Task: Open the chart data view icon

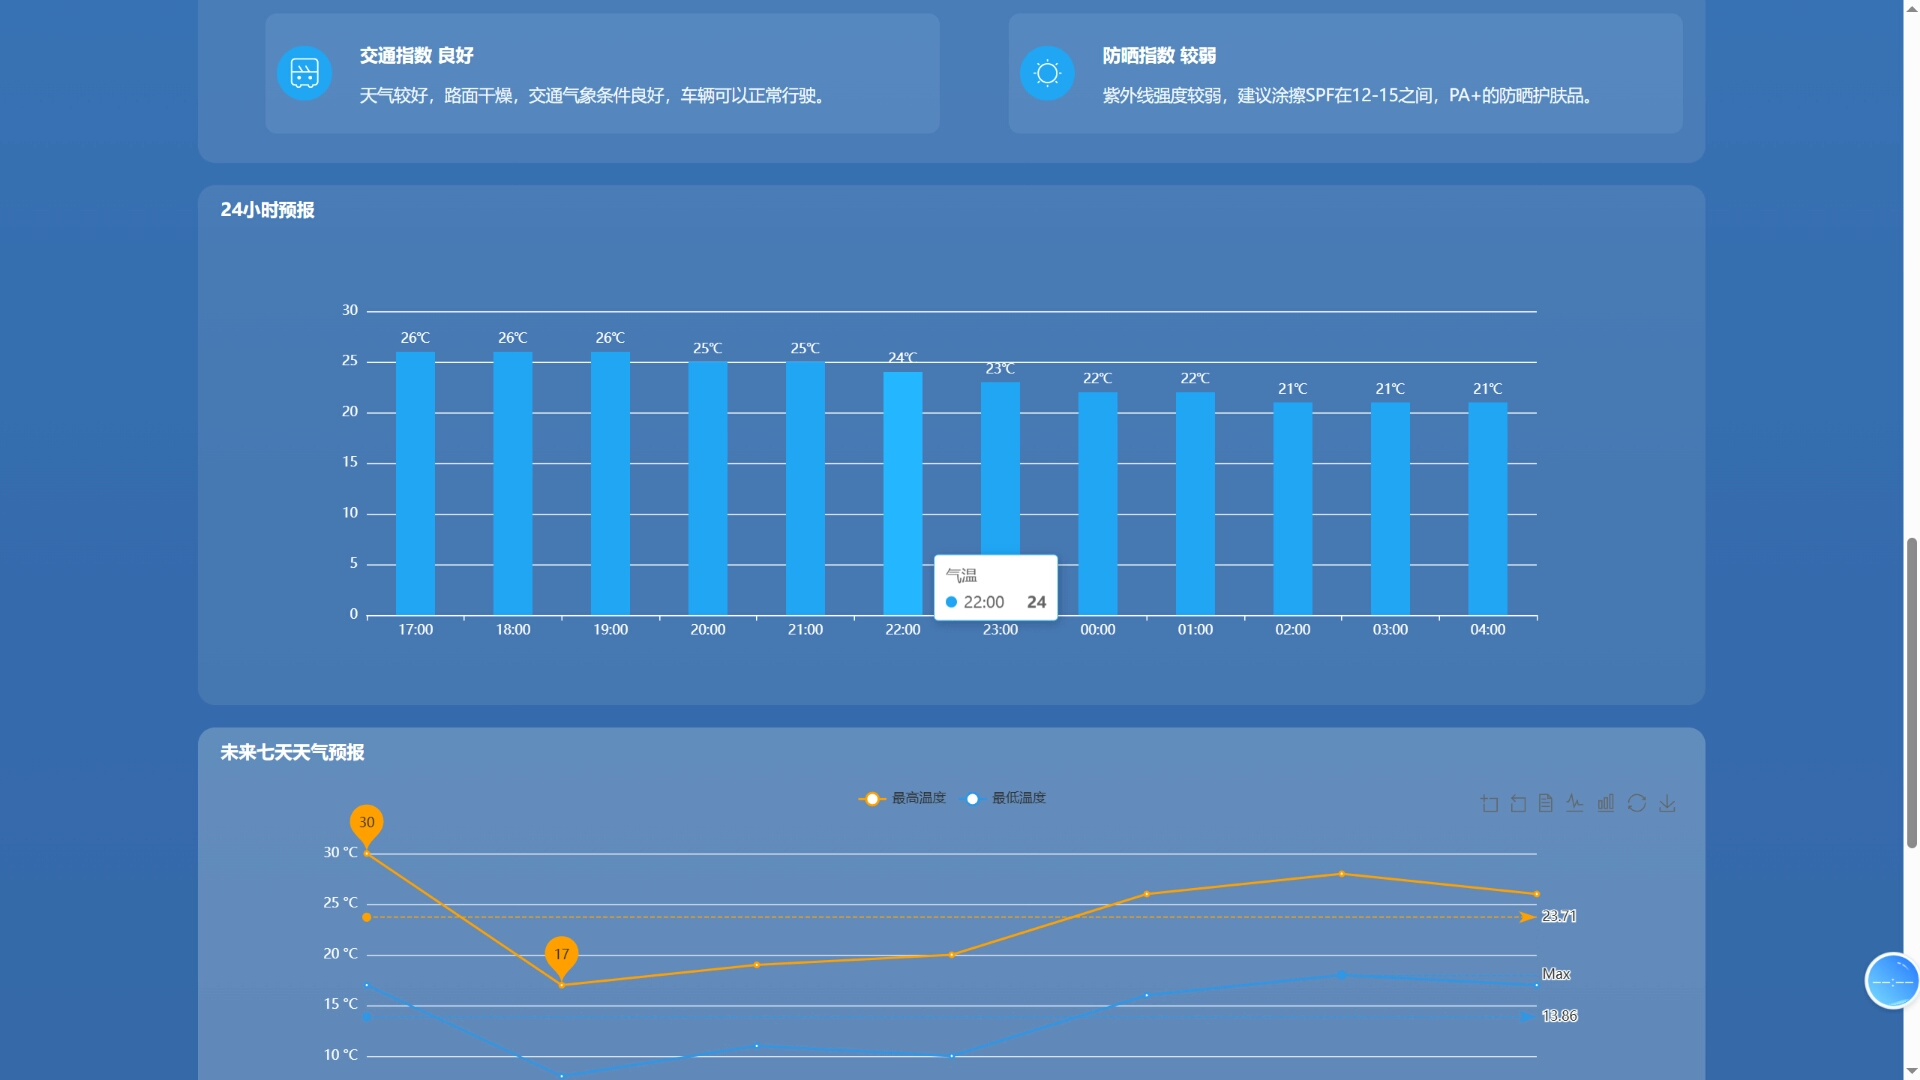Action: (x=1546, y=804)
